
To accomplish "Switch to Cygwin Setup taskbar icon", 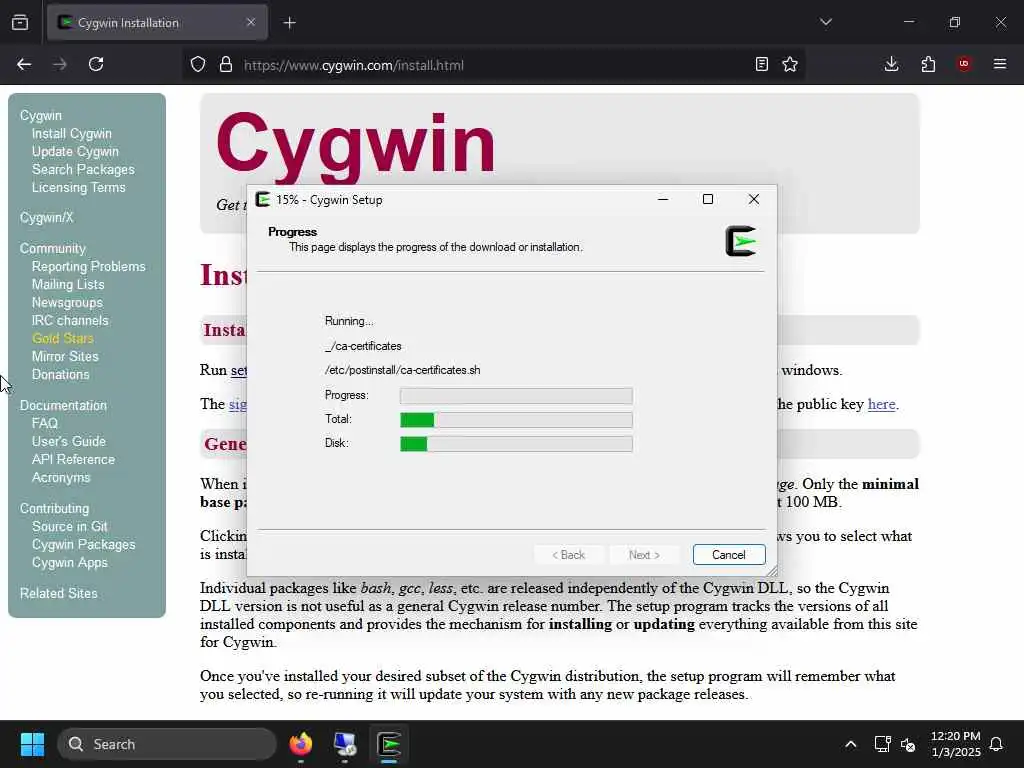I will click(389, 744).
